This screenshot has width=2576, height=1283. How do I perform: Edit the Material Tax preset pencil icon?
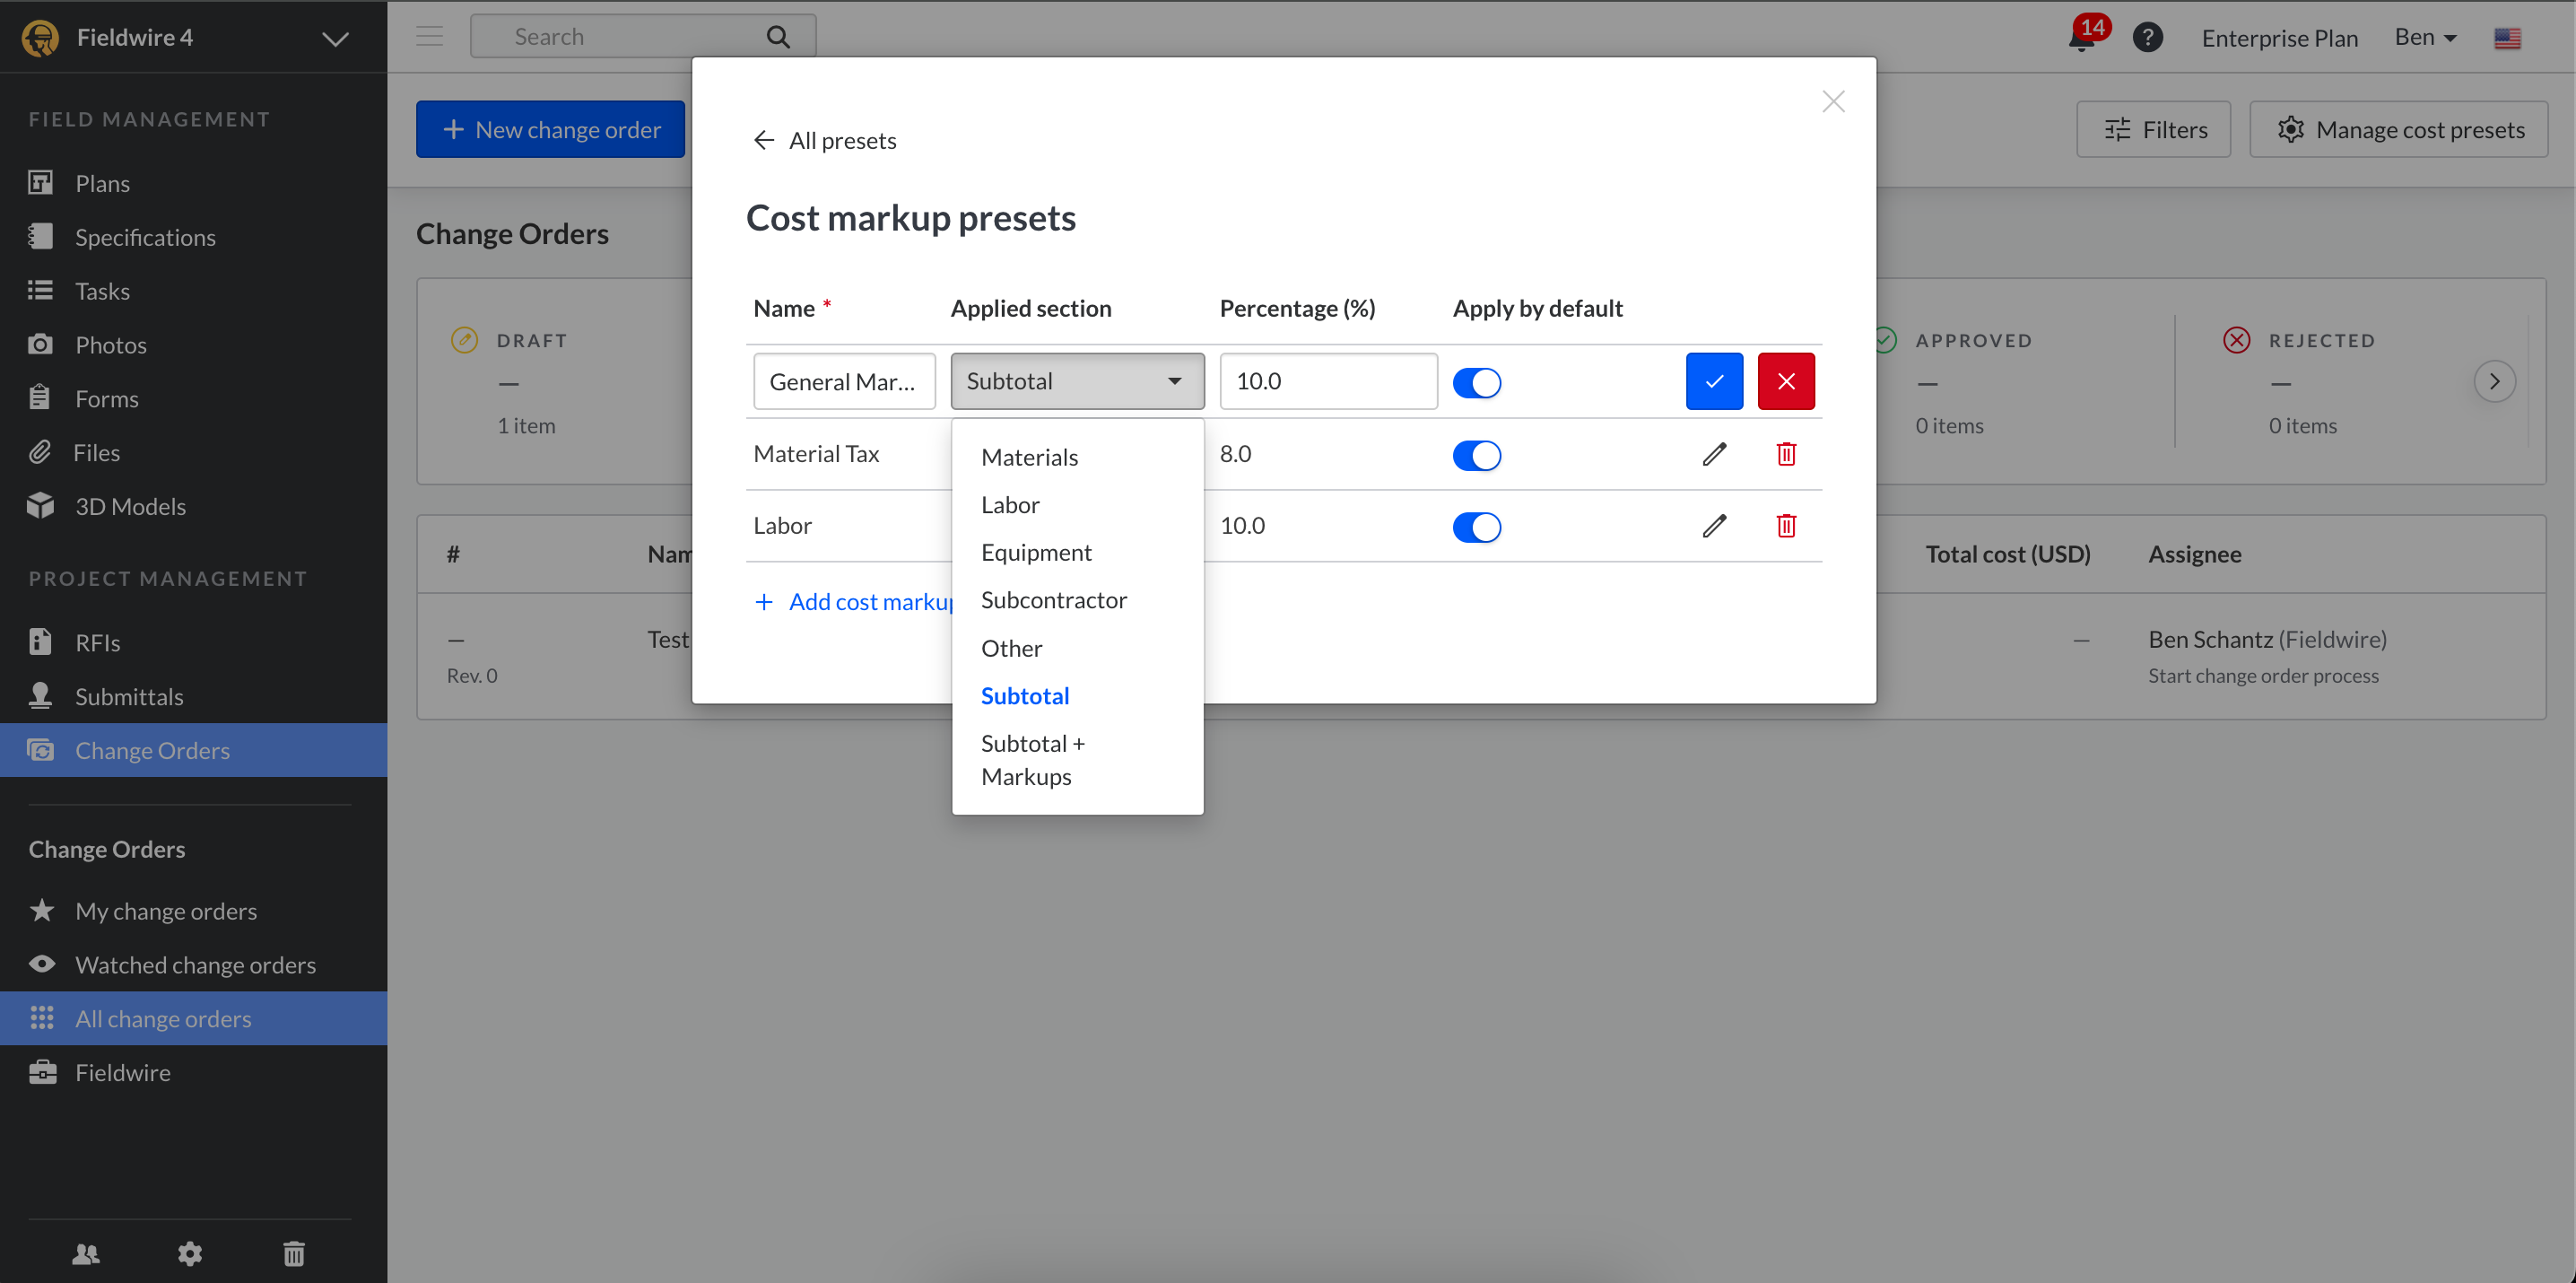[x=1713, y=454]
